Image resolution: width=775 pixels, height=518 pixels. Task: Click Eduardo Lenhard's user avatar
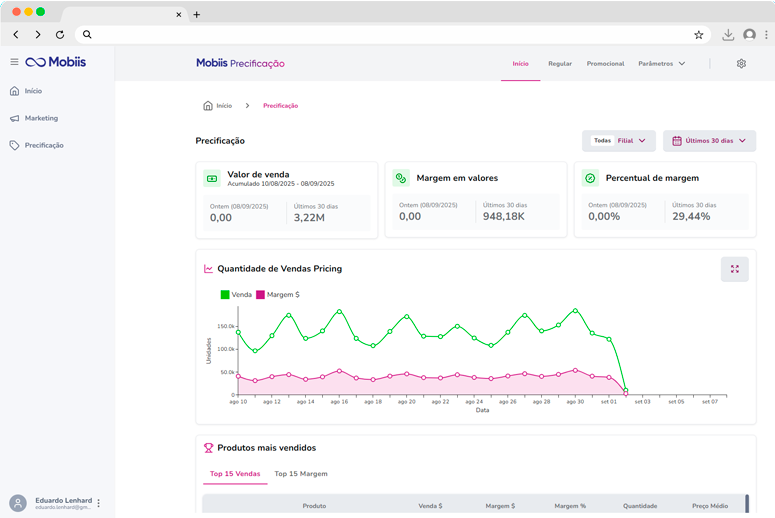point(18,503)
